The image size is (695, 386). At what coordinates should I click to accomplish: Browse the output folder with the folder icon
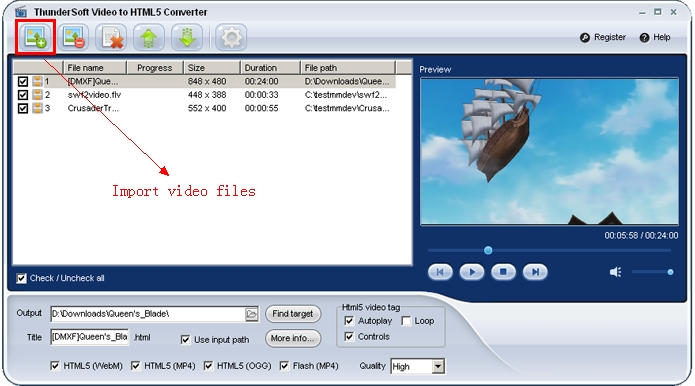tap(251, 314)
